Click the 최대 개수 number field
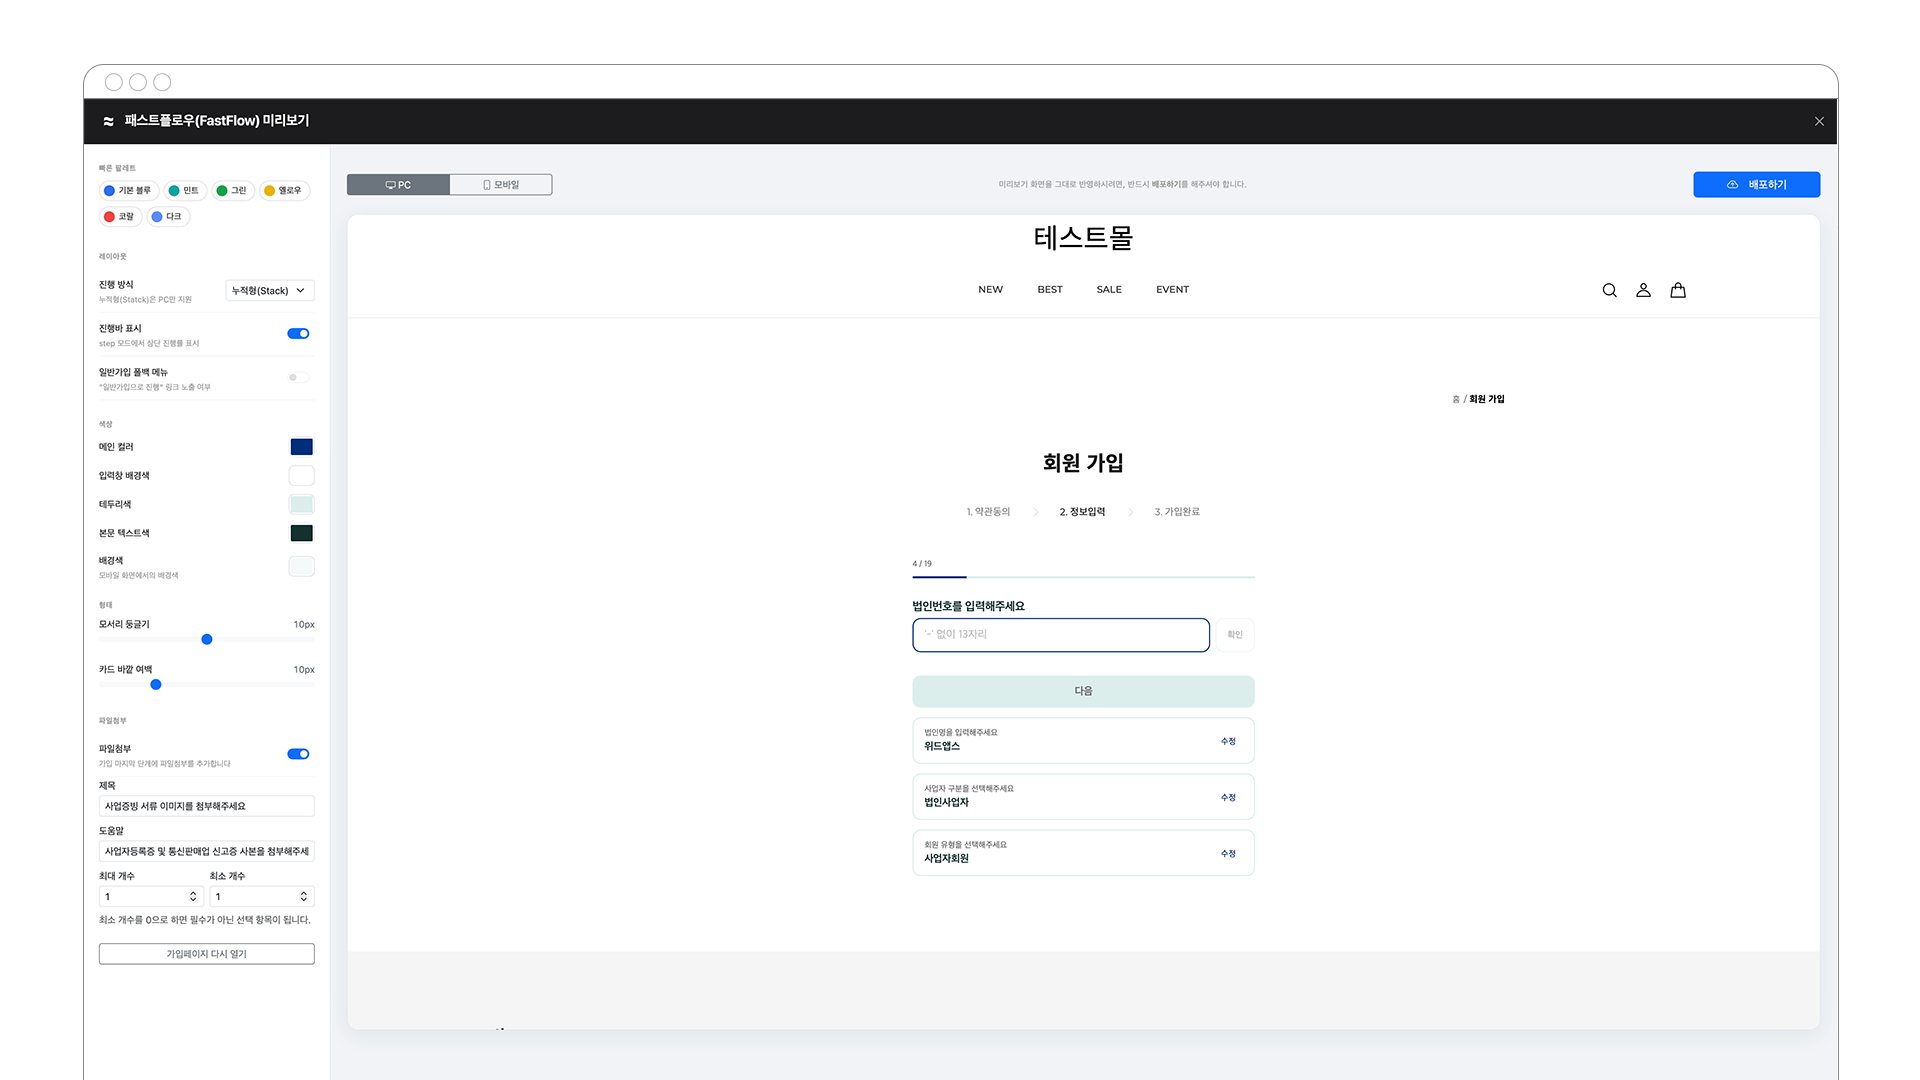Image resolution: width=1920 pixels, height=1080 pixels. click(151, 897)
